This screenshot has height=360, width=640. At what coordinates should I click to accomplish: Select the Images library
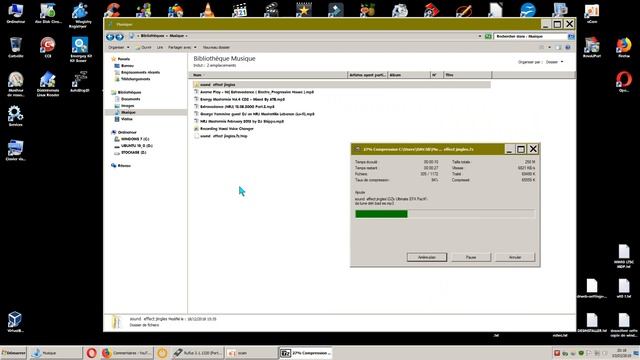(127, 106)
